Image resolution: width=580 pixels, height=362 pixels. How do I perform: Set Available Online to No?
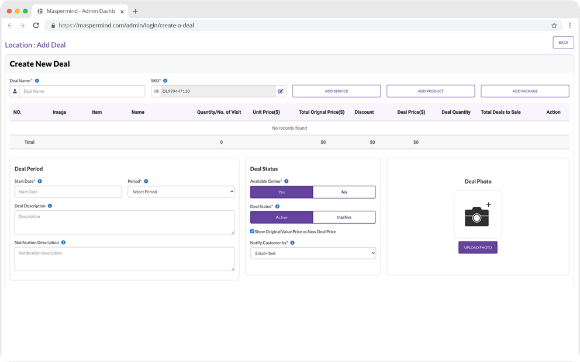tap(344, 192)
